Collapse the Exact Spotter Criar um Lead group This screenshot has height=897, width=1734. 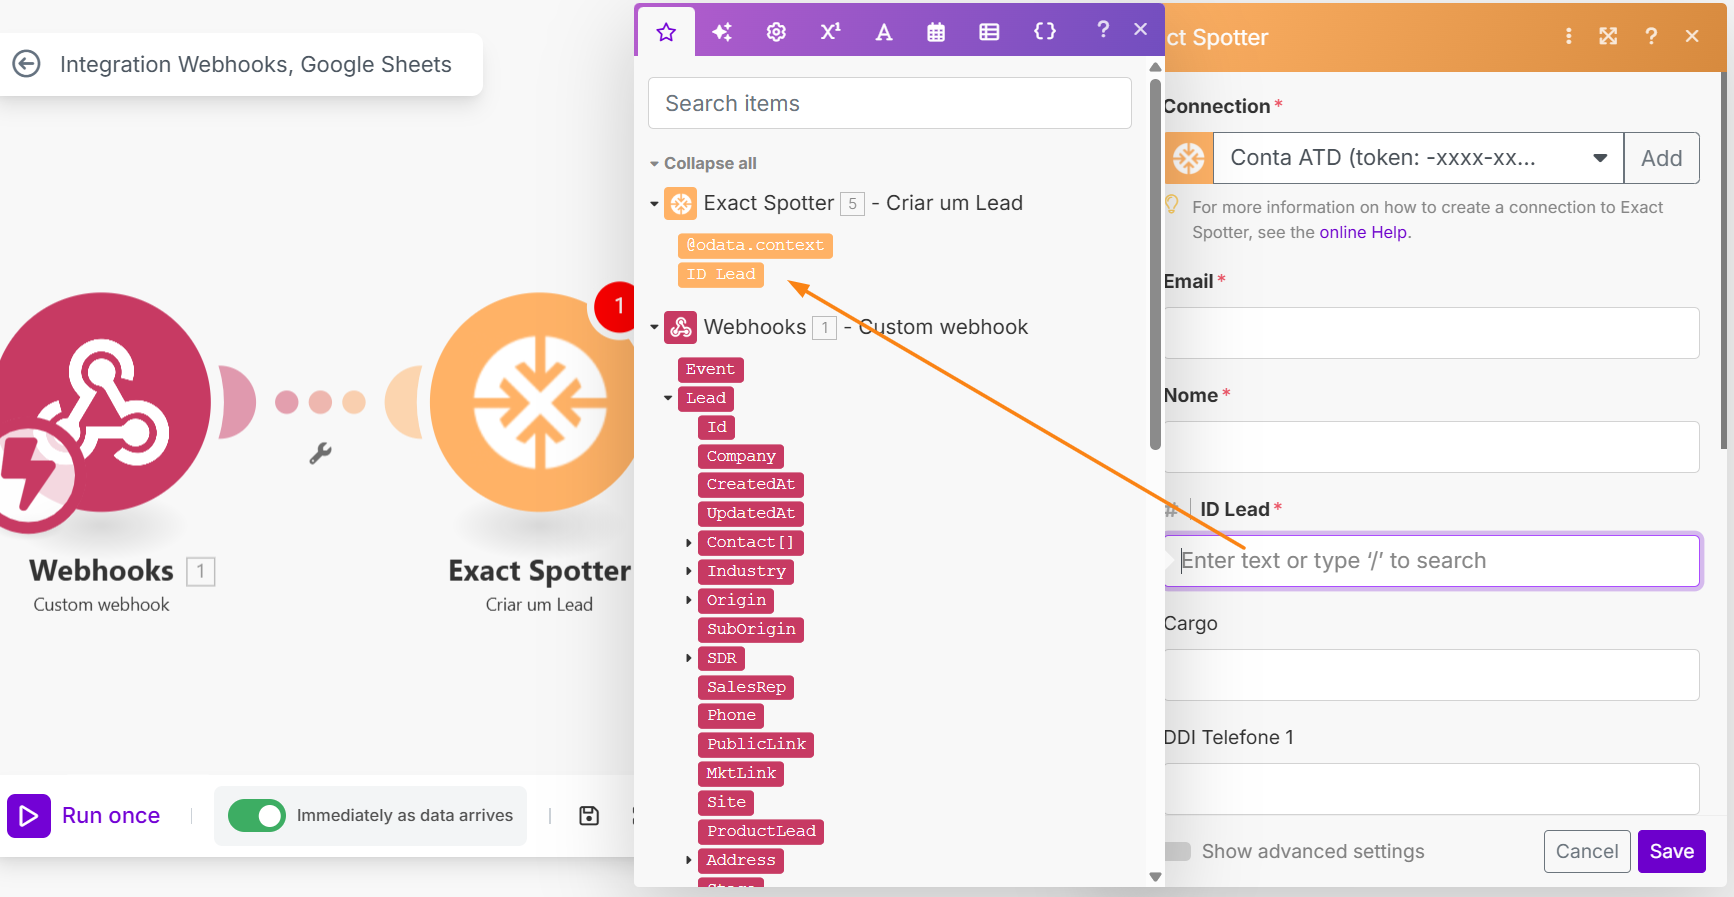(x=654, y=204)
